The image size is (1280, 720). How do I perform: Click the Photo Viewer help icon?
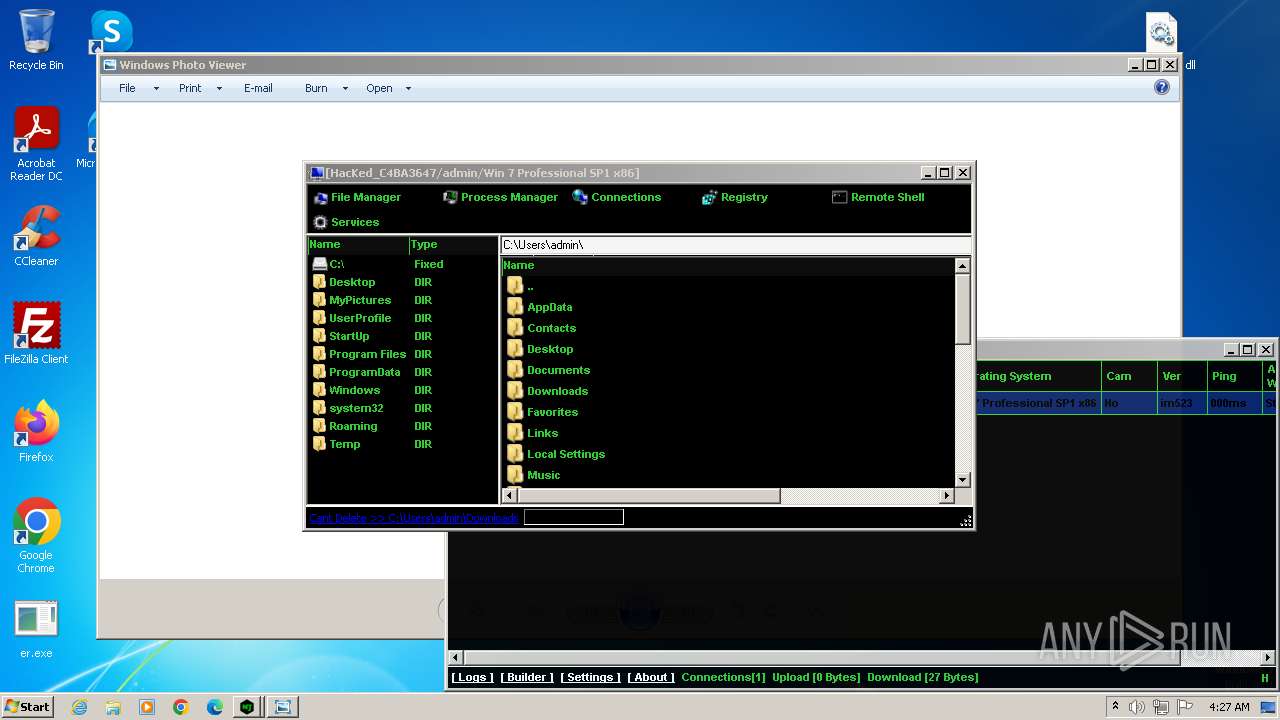[x=1161, y=87]
